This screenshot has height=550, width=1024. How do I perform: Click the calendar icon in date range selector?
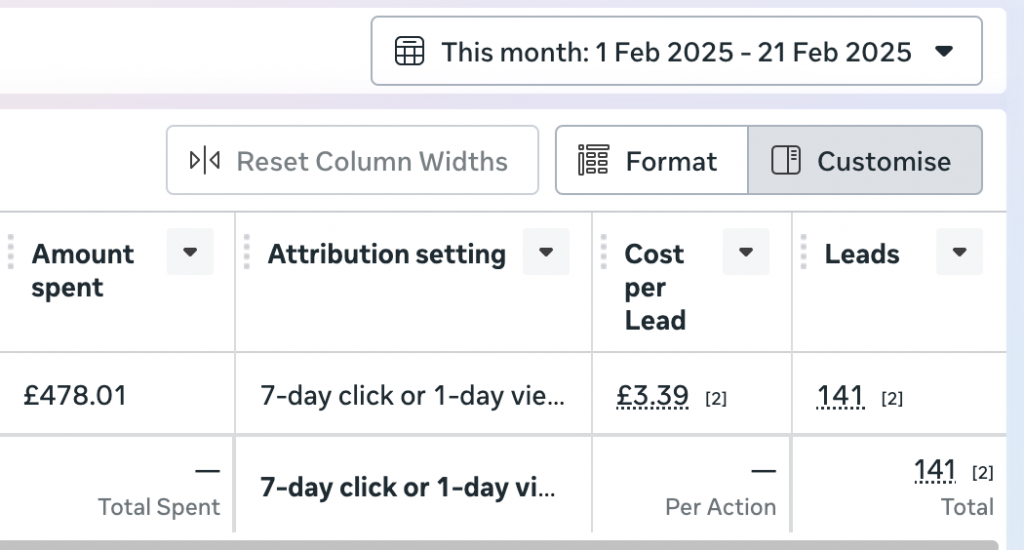tap(409, 51)
